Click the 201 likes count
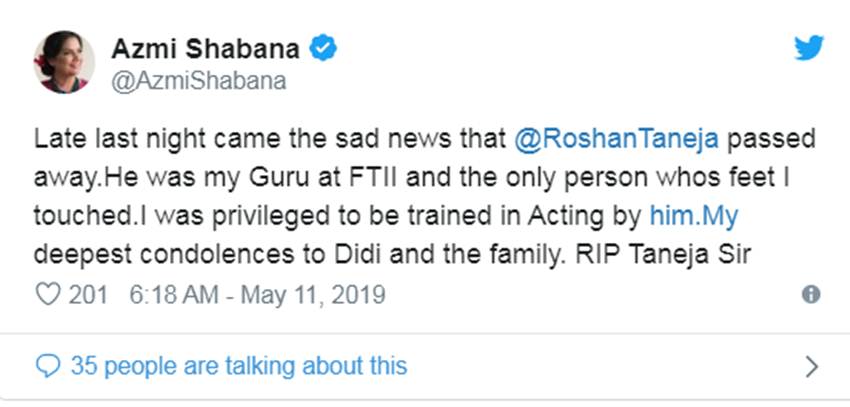 pos(87,295)
